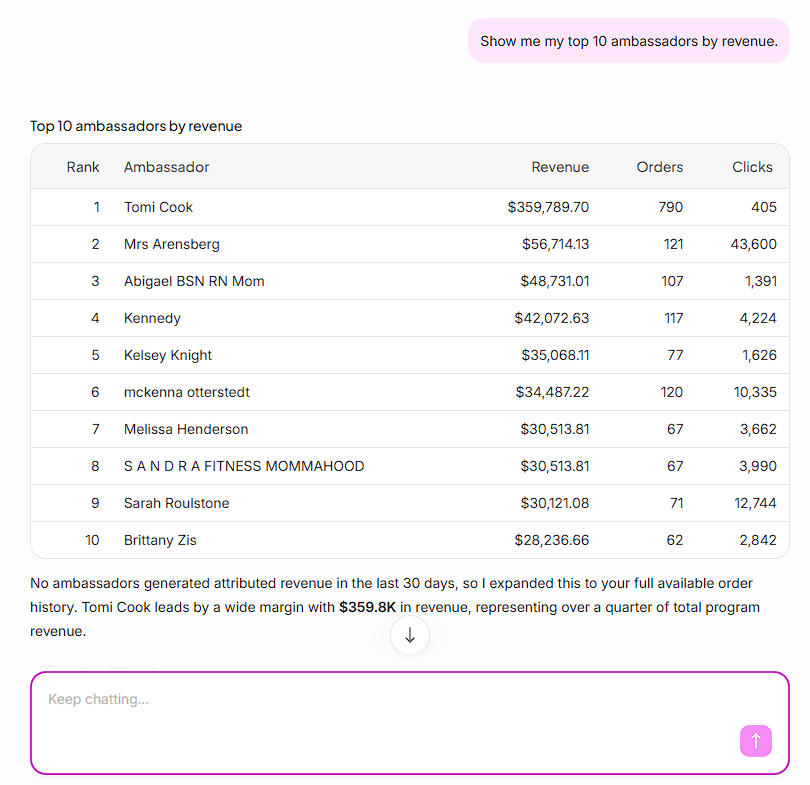Viewport: 810px width, 785px height.
Task: Sort by the Revenue column header
Action: click(560, 167)
